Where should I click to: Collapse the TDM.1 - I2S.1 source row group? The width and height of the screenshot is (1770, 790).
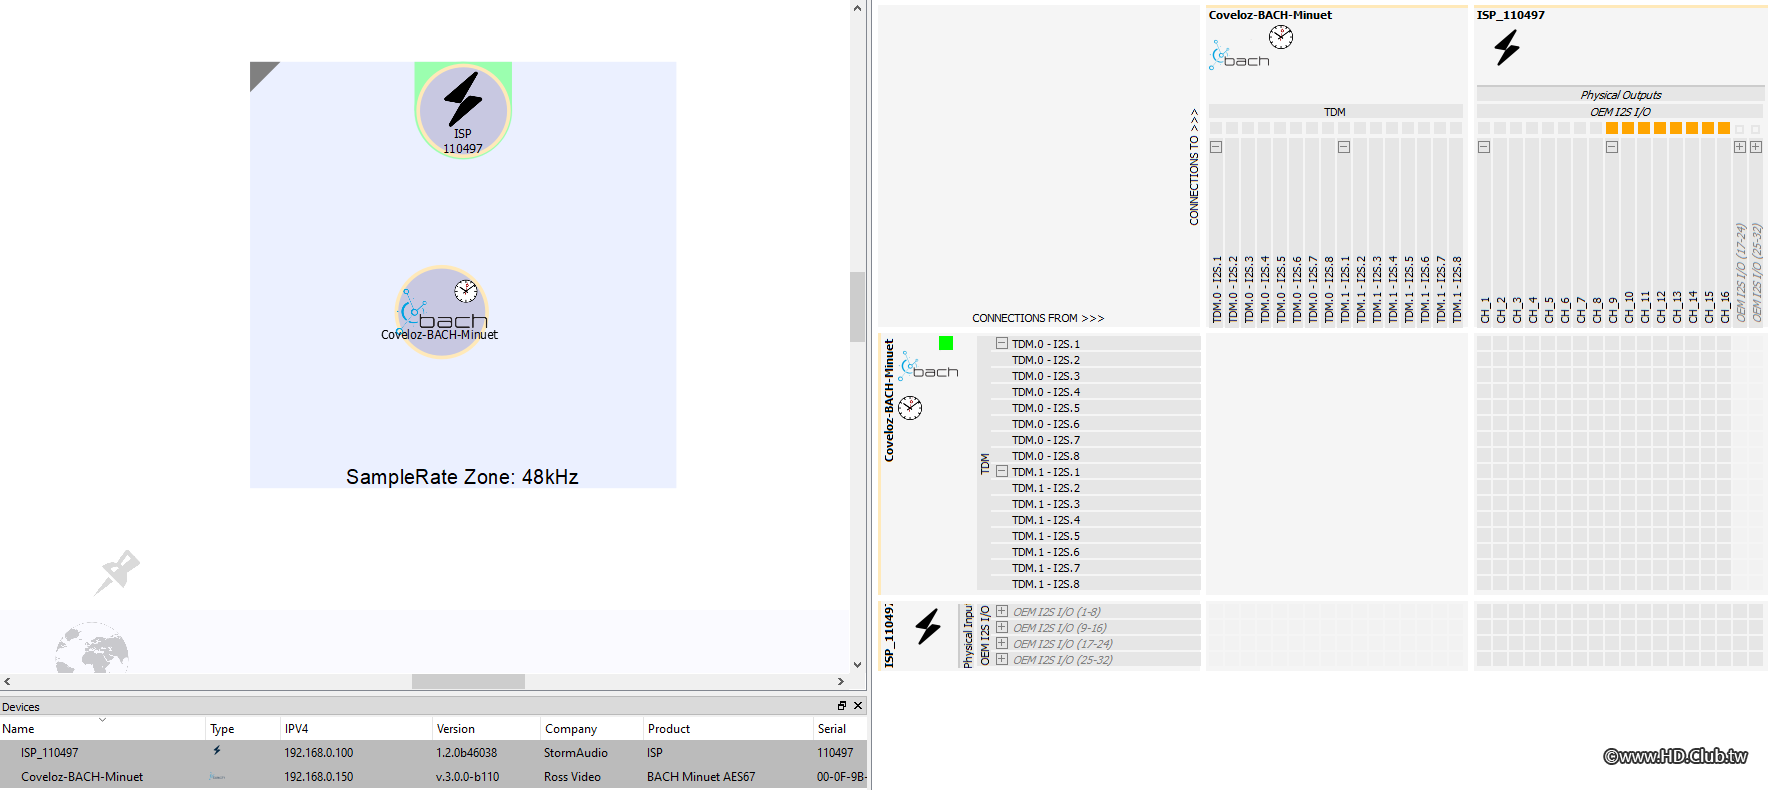click(x=1001, y=471)
